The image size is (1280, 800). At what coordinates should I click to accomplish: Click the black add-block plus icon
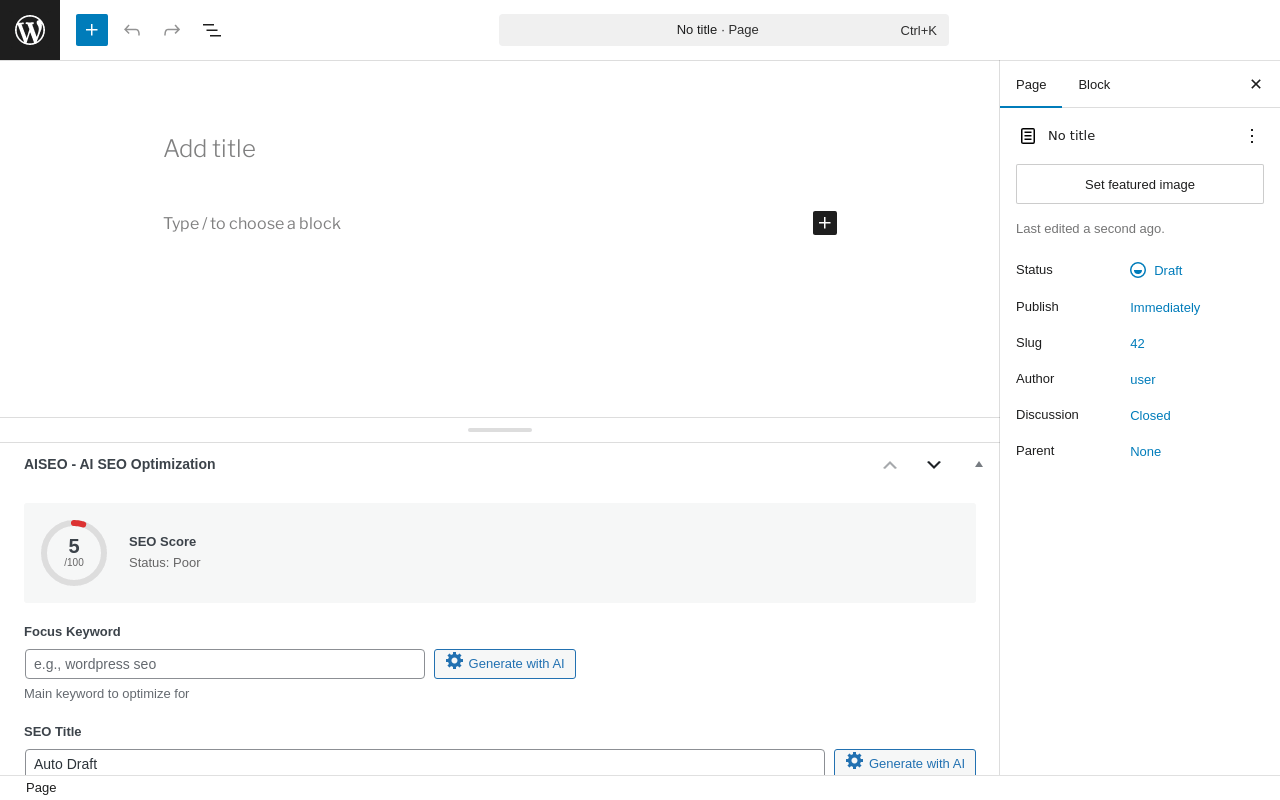[825, 223]
